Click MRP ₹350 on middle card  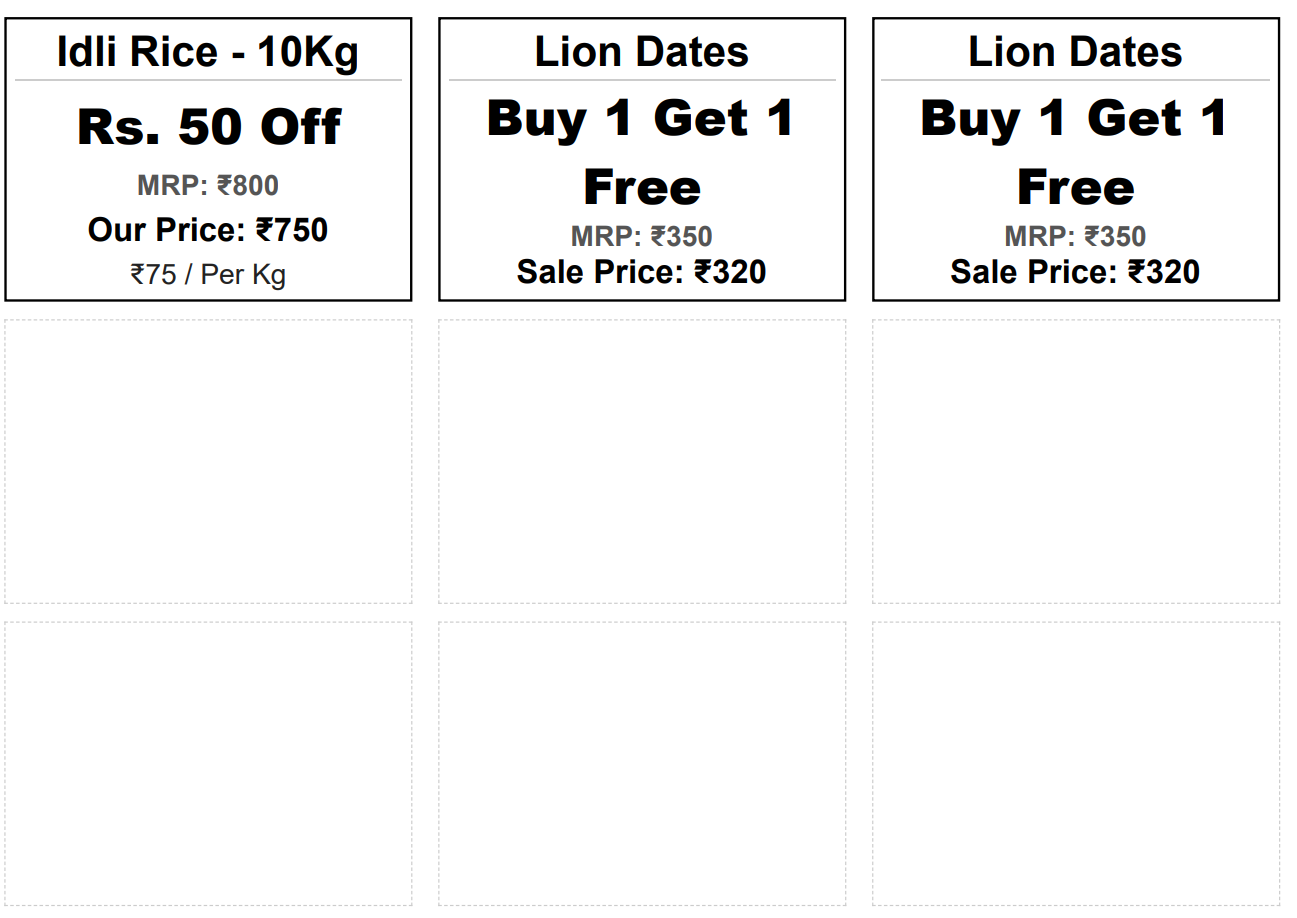click(642, 237)
